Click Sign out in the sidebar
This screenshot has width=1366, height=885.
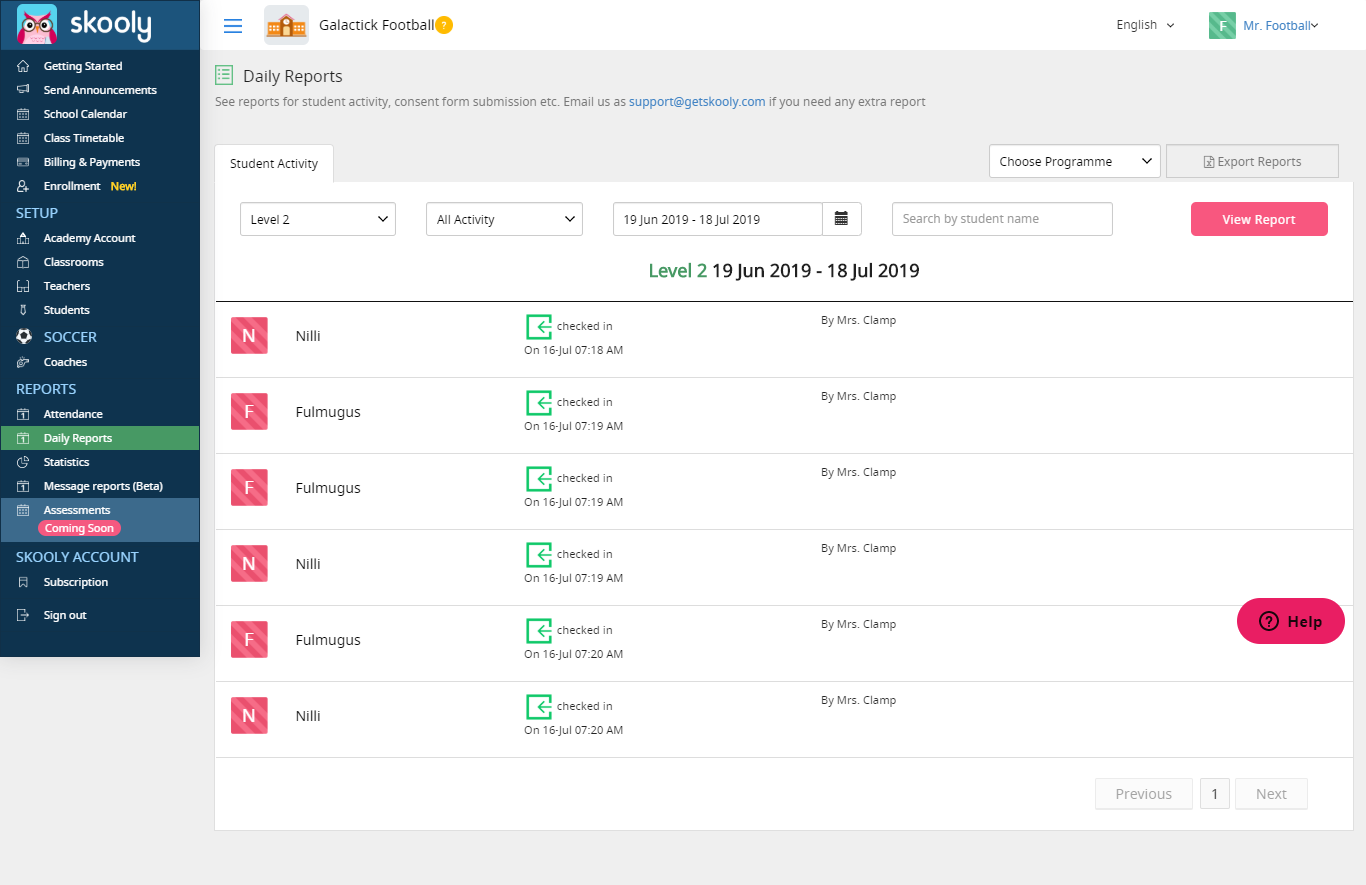tap(65, 615)
